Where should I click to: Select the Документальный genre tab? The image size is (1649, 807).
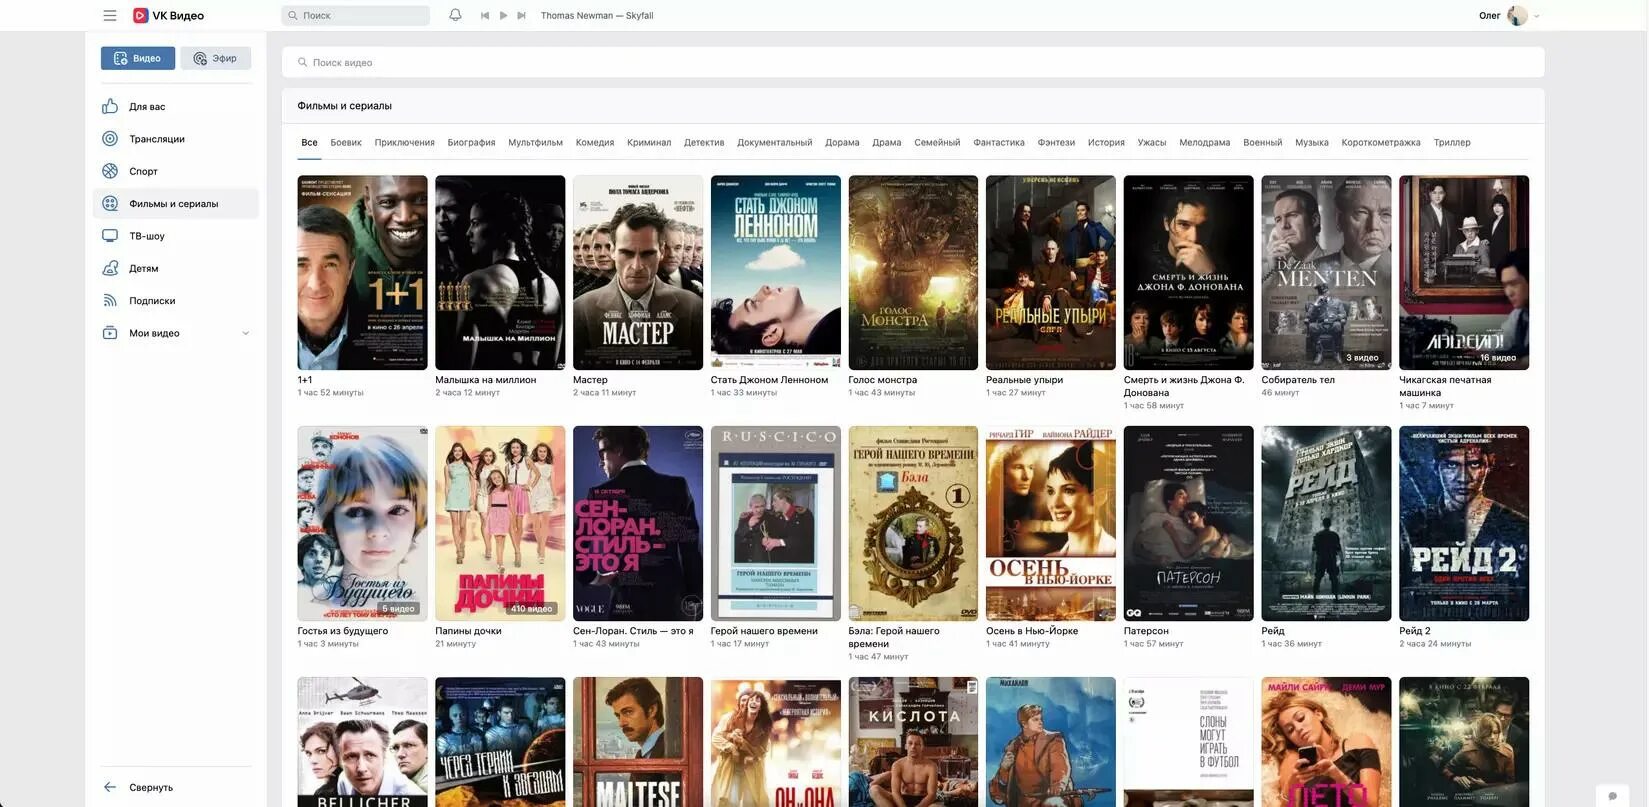pyautogui.click(x=775, y=142)
